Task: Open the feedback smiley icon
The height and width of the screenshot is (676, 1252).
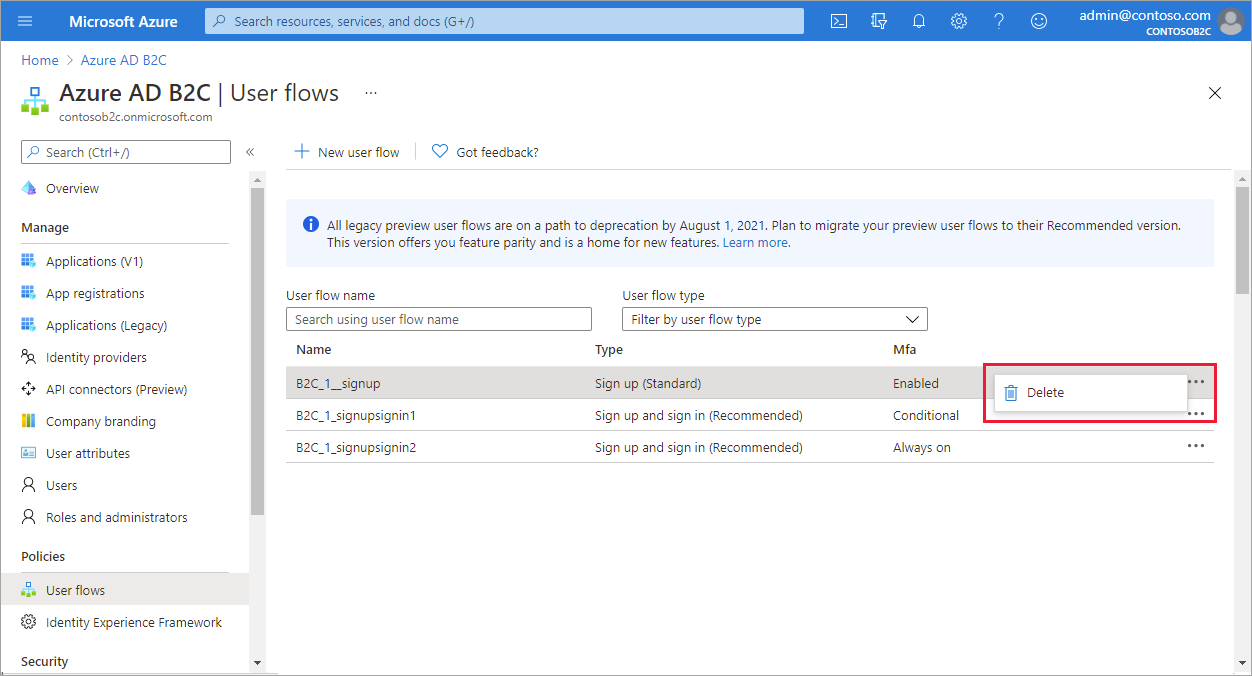Action: coord(1038,20)
